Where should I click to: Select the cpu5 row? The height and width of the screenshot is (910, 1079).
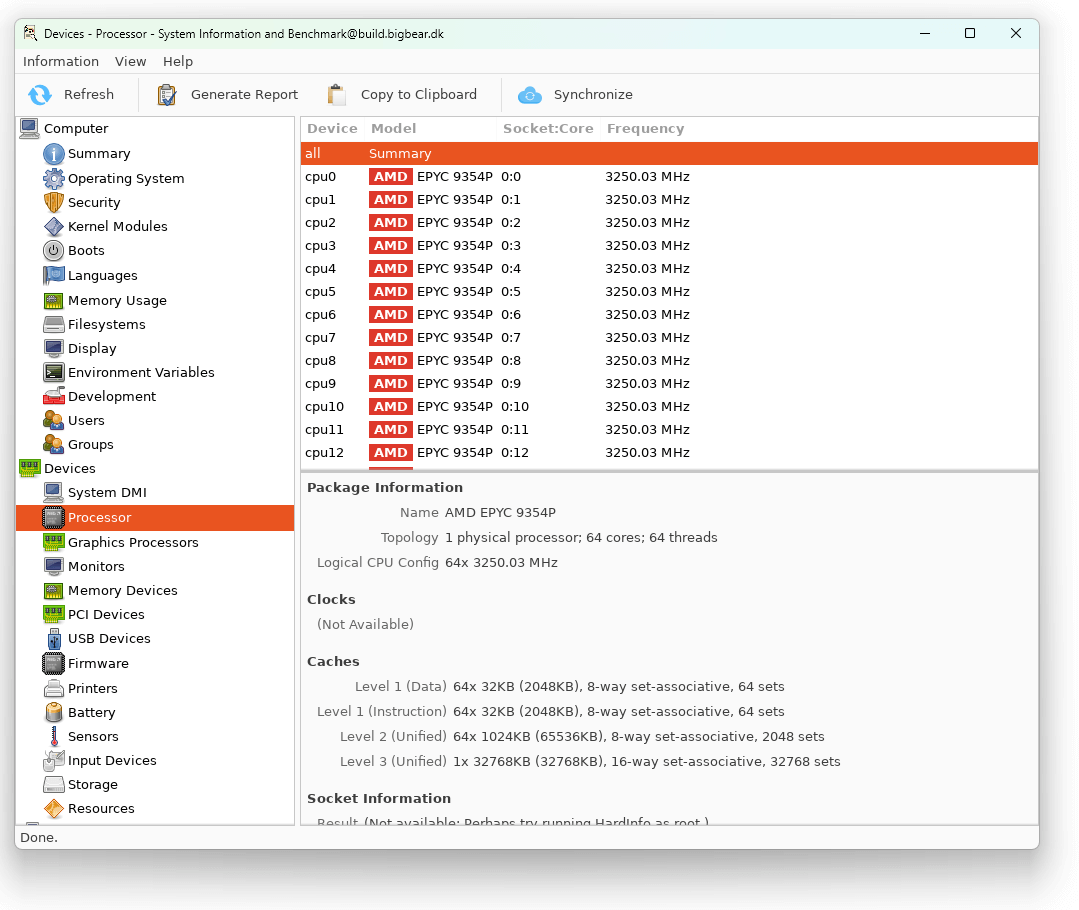click(x=669, y=292)
